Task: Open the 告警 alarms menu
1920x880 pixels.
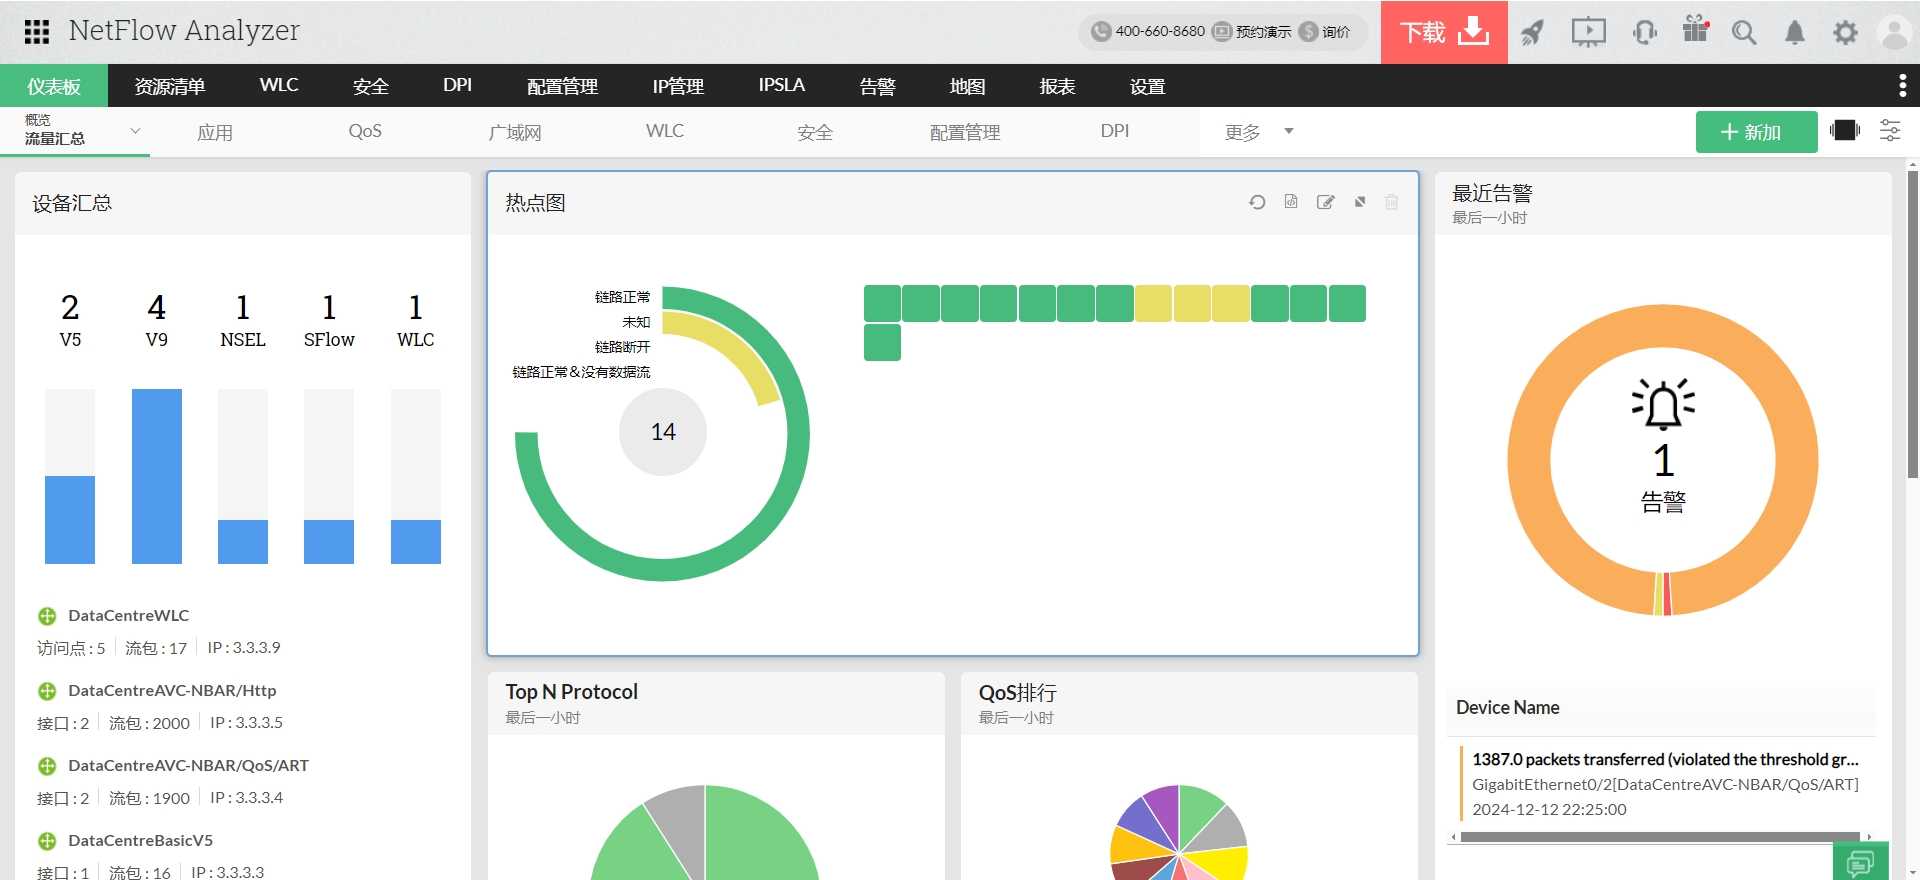Action: 877,86
